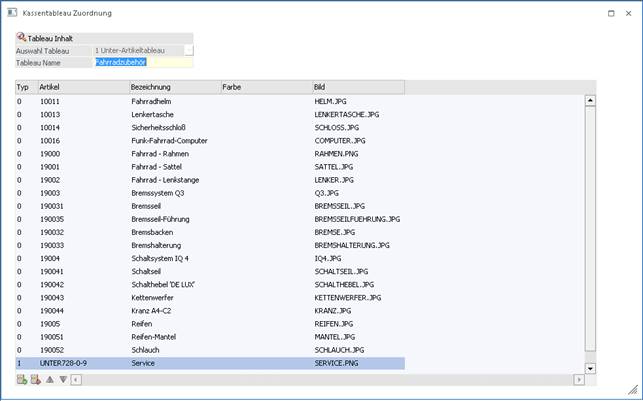Sort by the Artikel column header
Viewport: 643px width, 401px height.
click(x=82, y=87)
